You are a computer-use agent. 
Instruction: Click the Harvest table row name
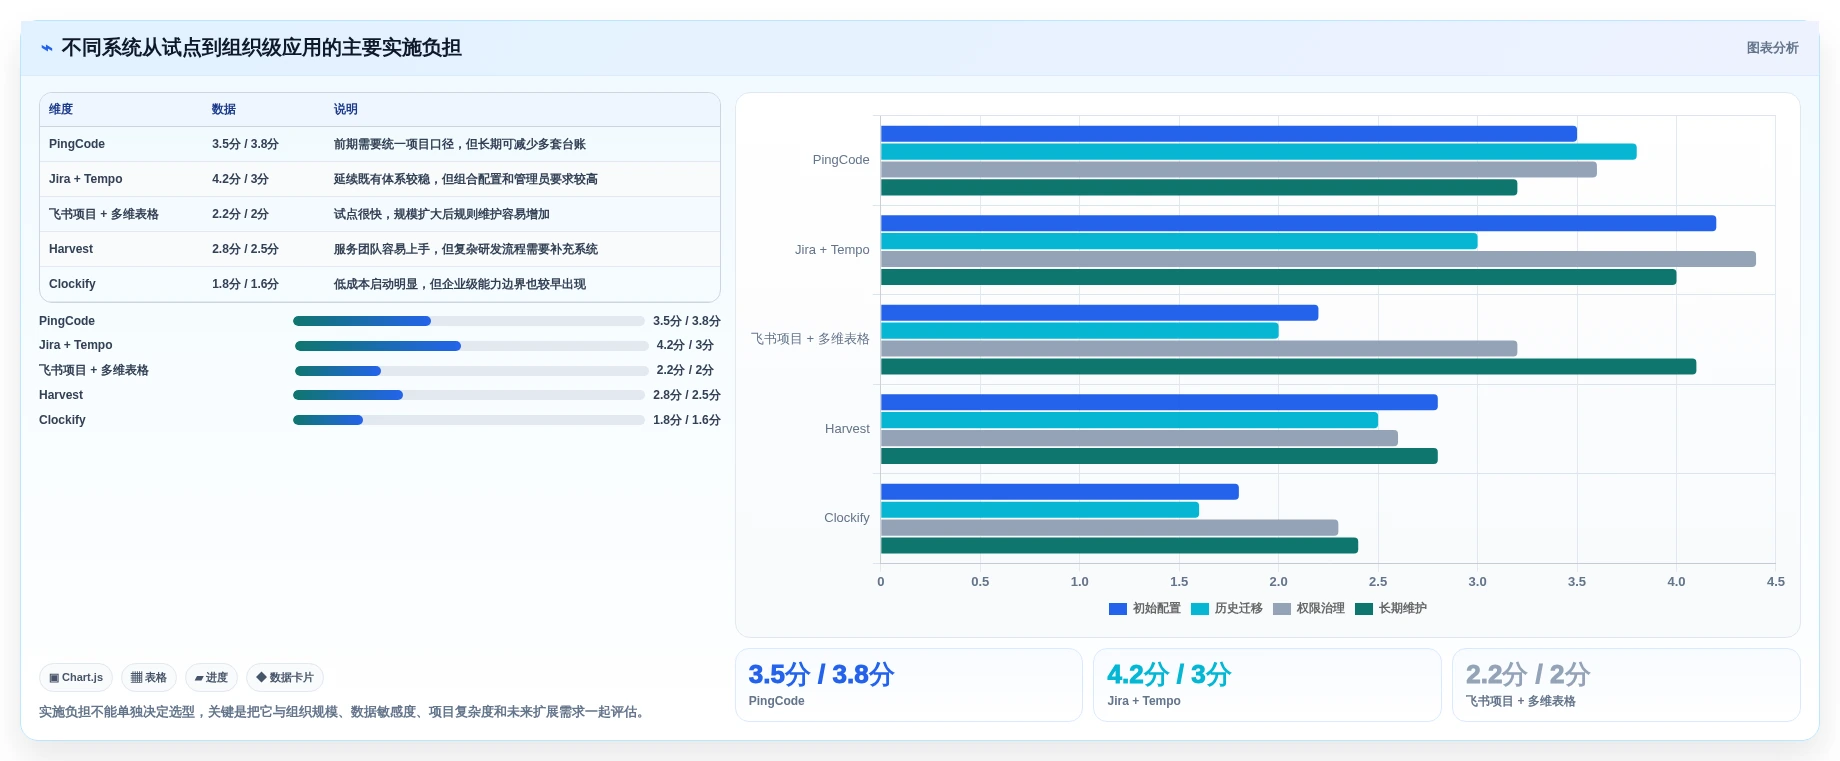tap(71, 249)
